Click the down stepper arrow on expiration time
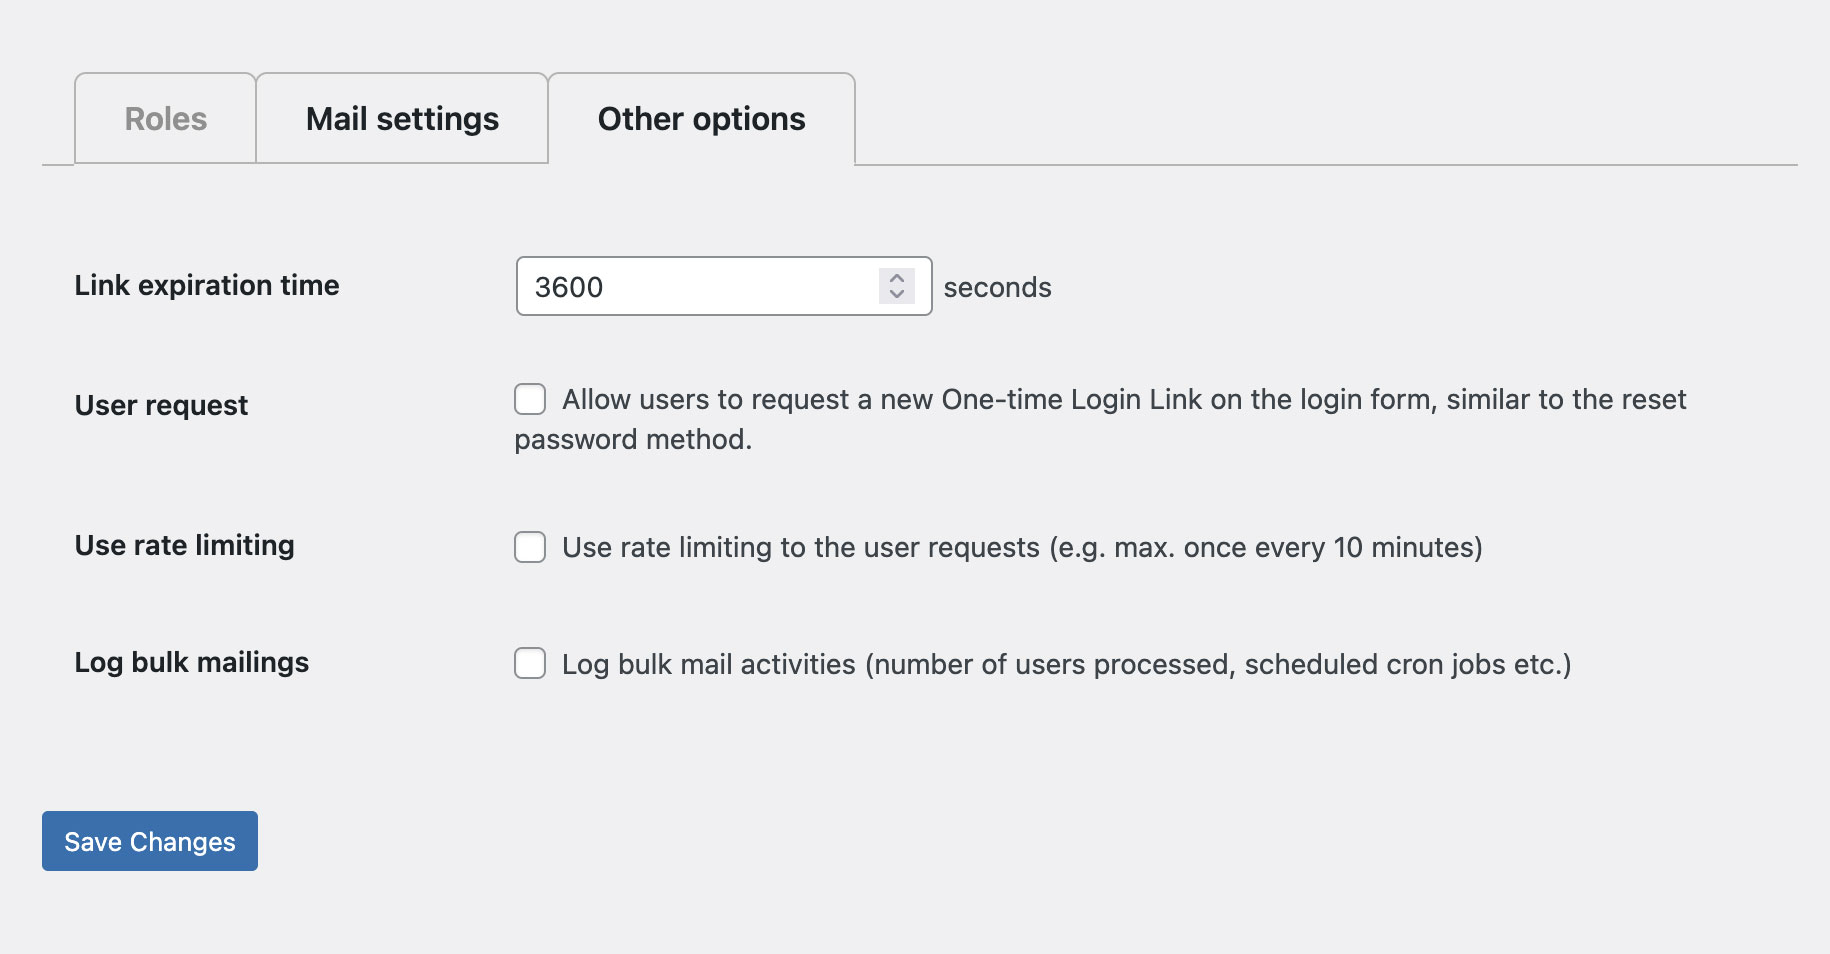Viewport: 1830px width, 954px height. 897,295
